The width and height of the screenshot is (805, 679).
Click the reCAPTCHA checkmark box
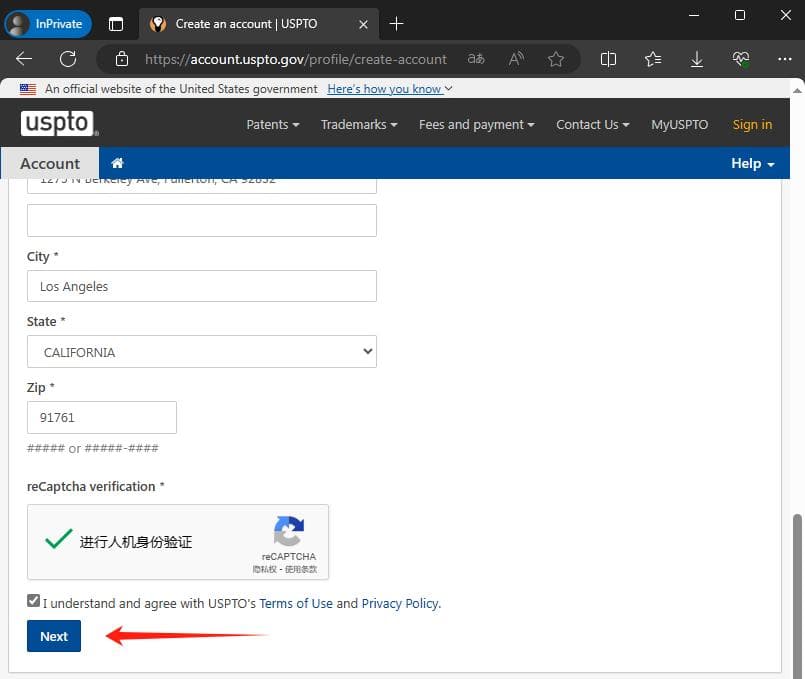(x=59, y=540)
